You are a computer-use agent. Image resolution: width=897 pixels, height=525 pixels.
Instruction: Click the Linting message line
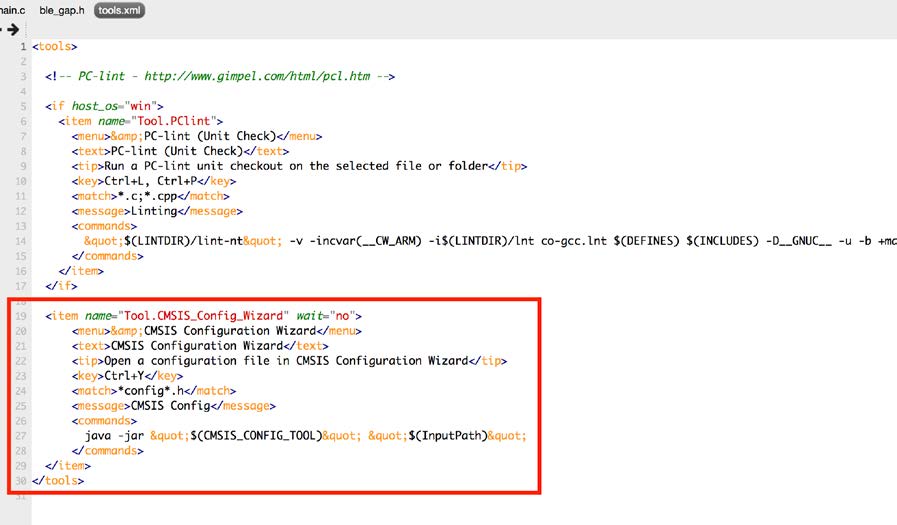pos(157,211)
